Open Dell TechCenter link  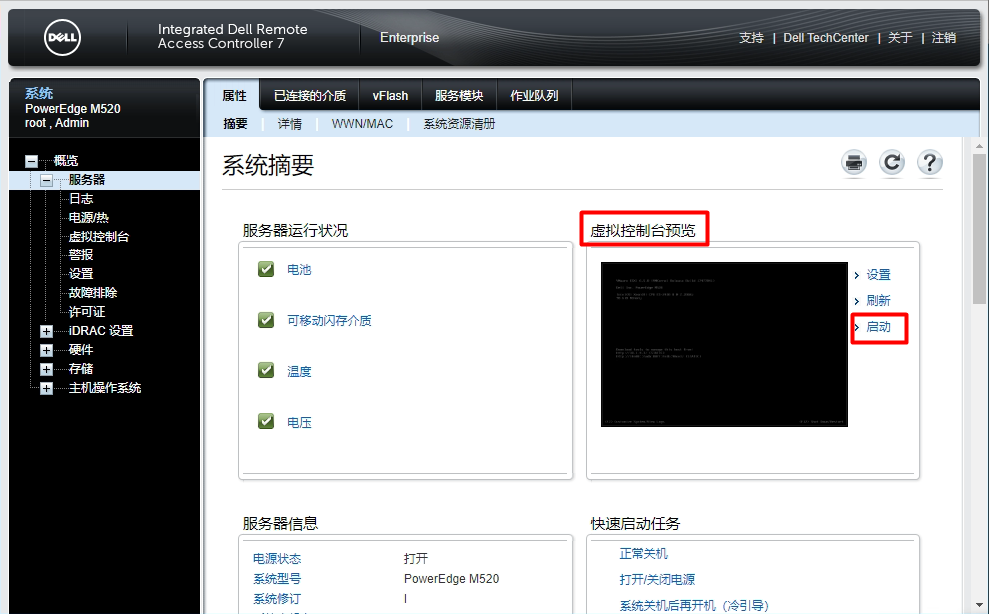(x=826, y=38)
